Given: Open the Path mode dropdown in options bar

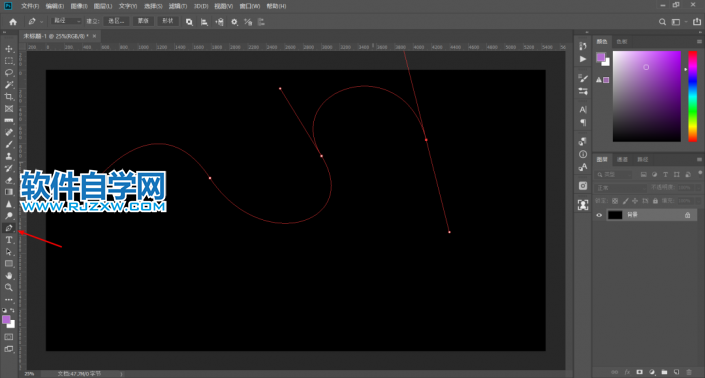Looking at the screenshot, I should click(66, 21).
